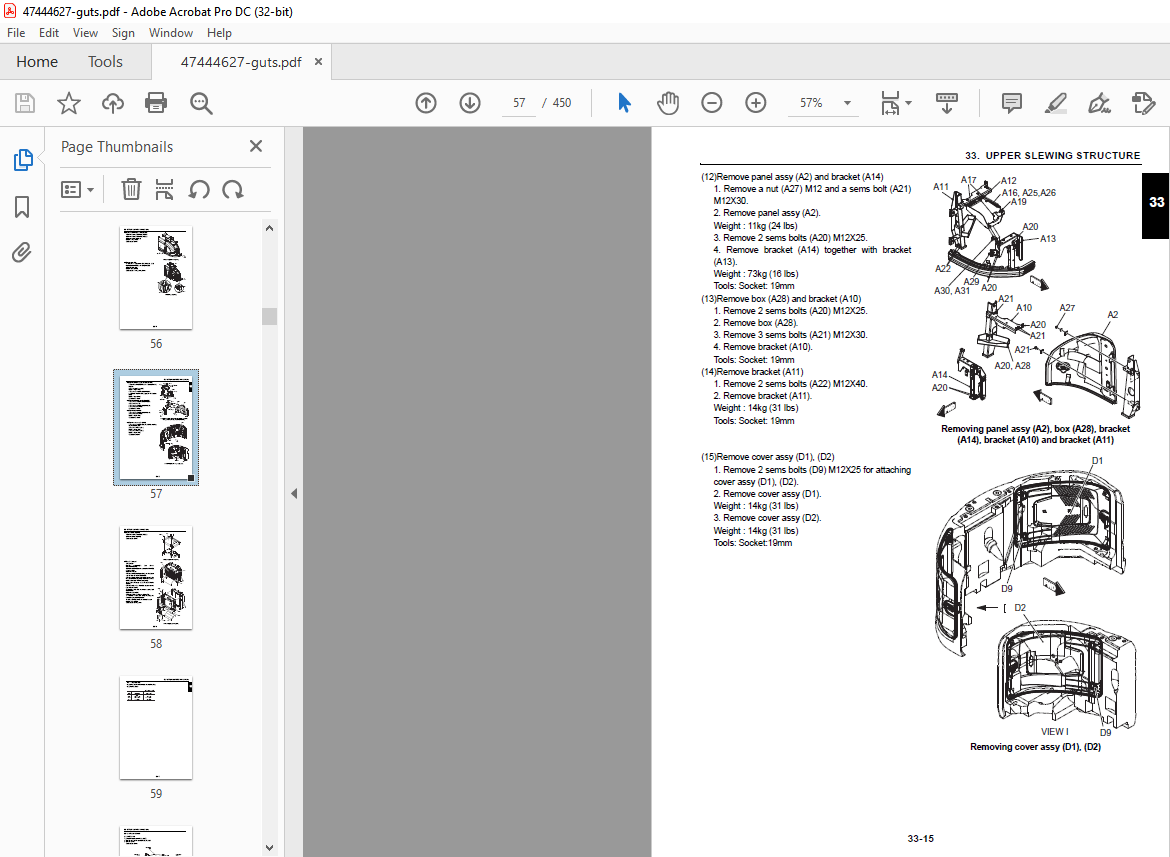Image resolution: width=1170 pixels, height=857 pixels.
Task: Switch to the Tools tab
Action: (x=105, y=62)
